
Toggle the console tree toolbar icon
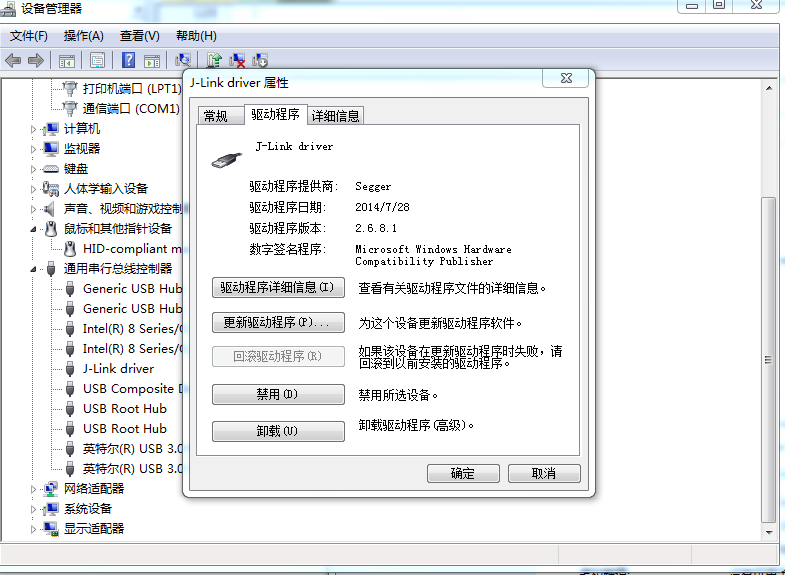(67, 61)
